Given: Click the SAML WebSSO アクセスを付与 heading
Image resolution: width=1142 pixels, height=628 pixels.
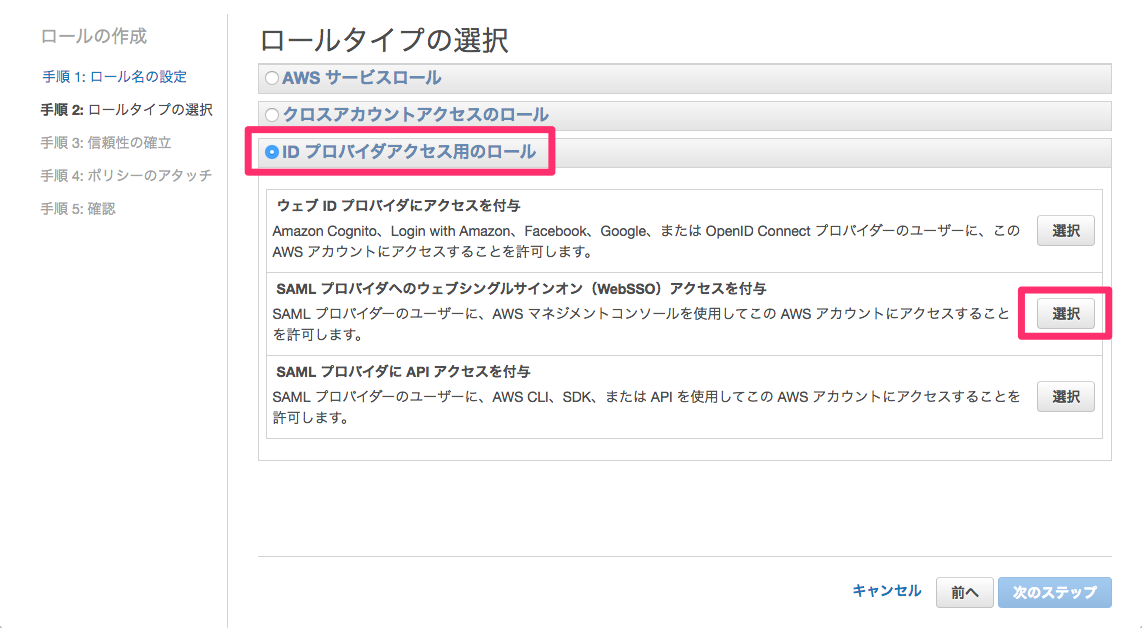Looking at the screenshot, I should coord(521,288).
